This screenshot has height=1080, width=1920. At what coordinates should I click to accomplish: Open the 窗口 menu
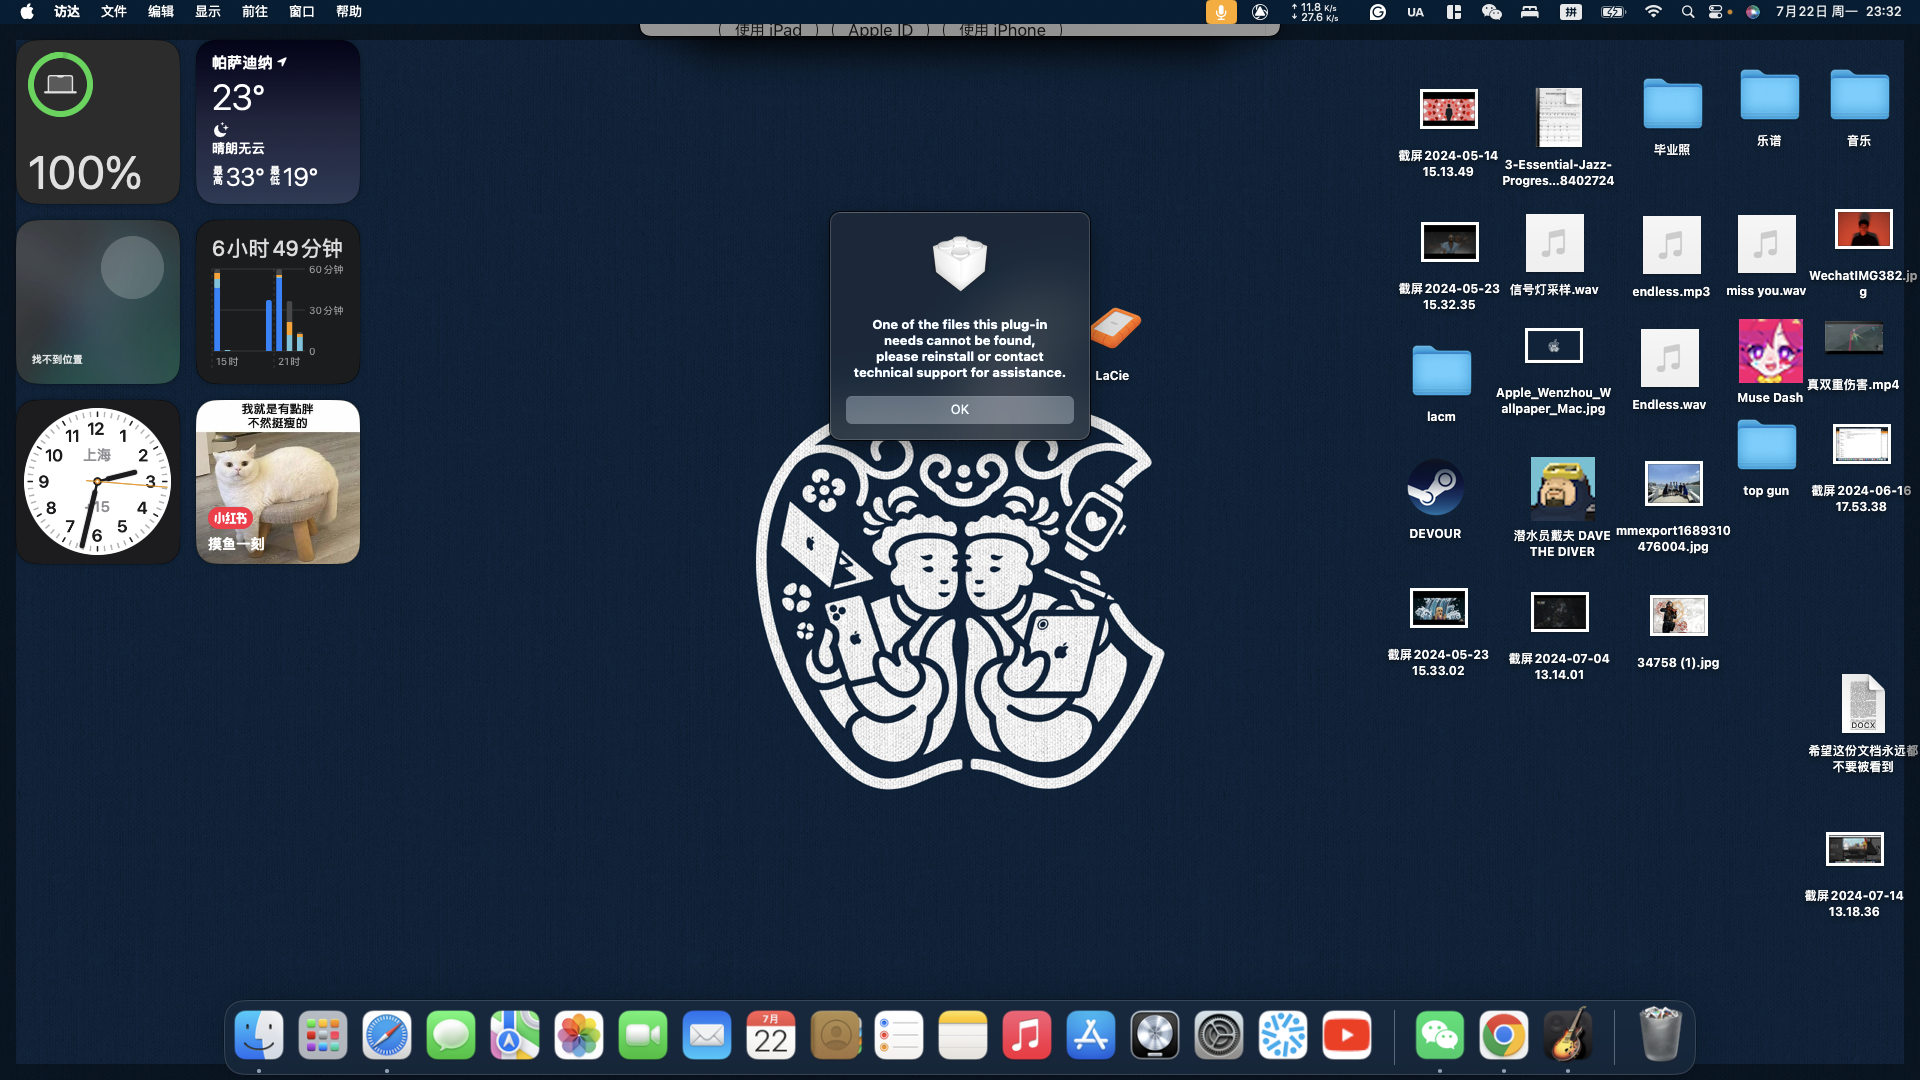point(302,12)
